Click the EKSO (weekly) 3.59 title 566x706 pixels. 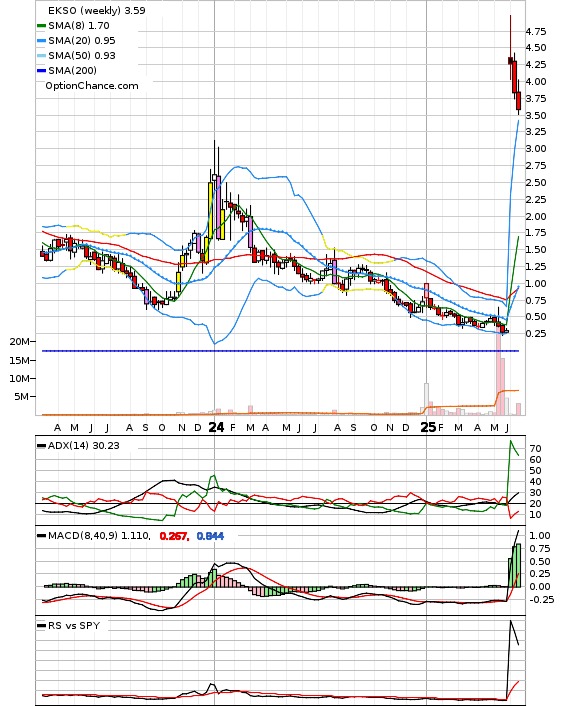tap(97, 10)
